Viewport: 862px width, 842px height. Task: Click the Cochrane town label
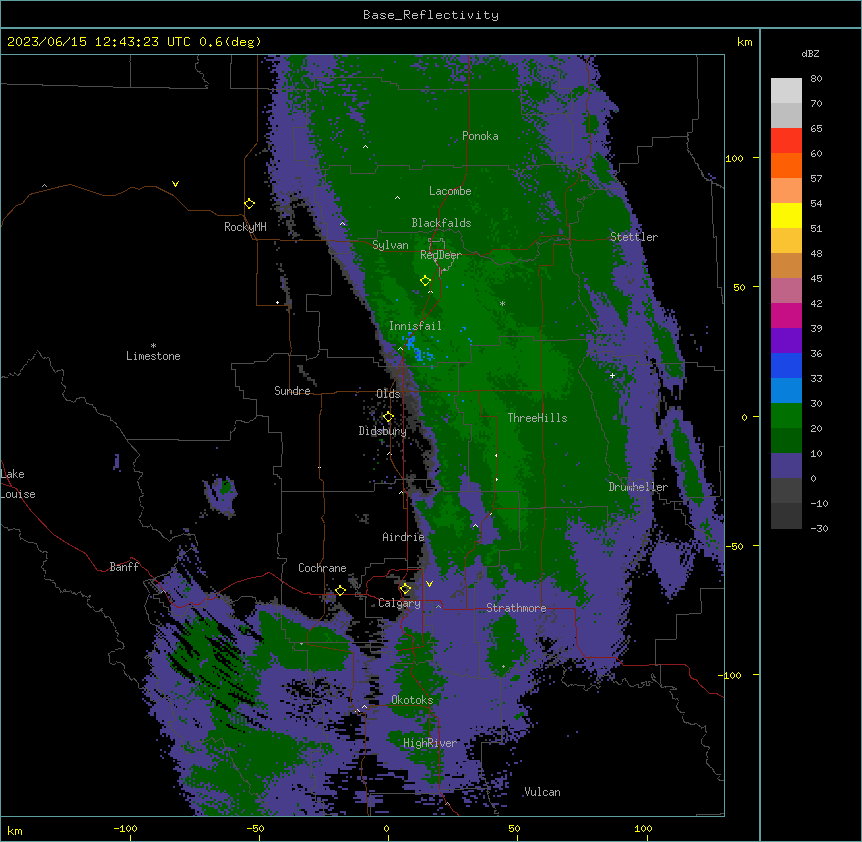(322, 568)
